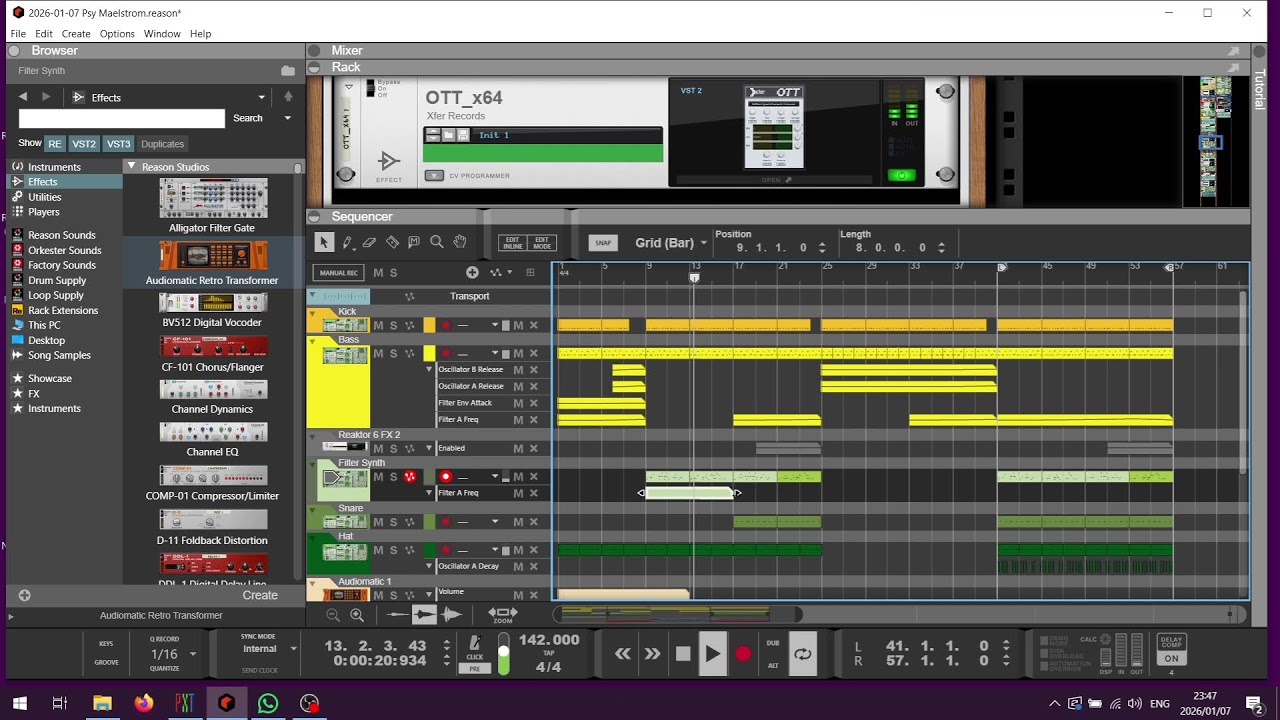Open the Search options dropdown arrow
This screenshot has height=720, width=1280.
(288, 118)
